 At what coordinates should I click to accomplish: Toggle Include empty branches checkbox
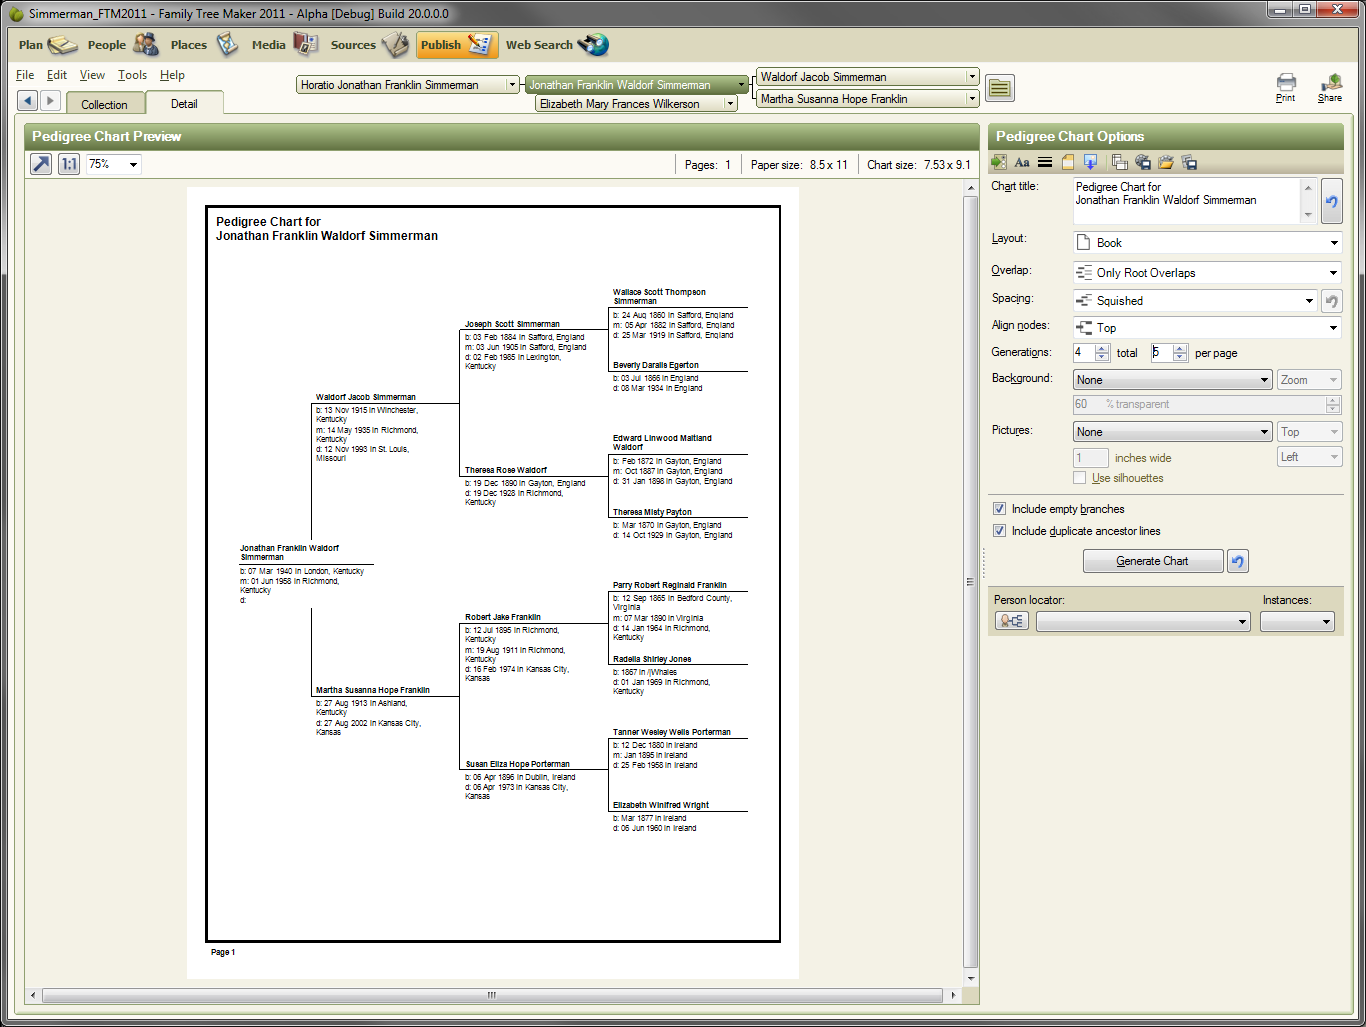[999, 509]
